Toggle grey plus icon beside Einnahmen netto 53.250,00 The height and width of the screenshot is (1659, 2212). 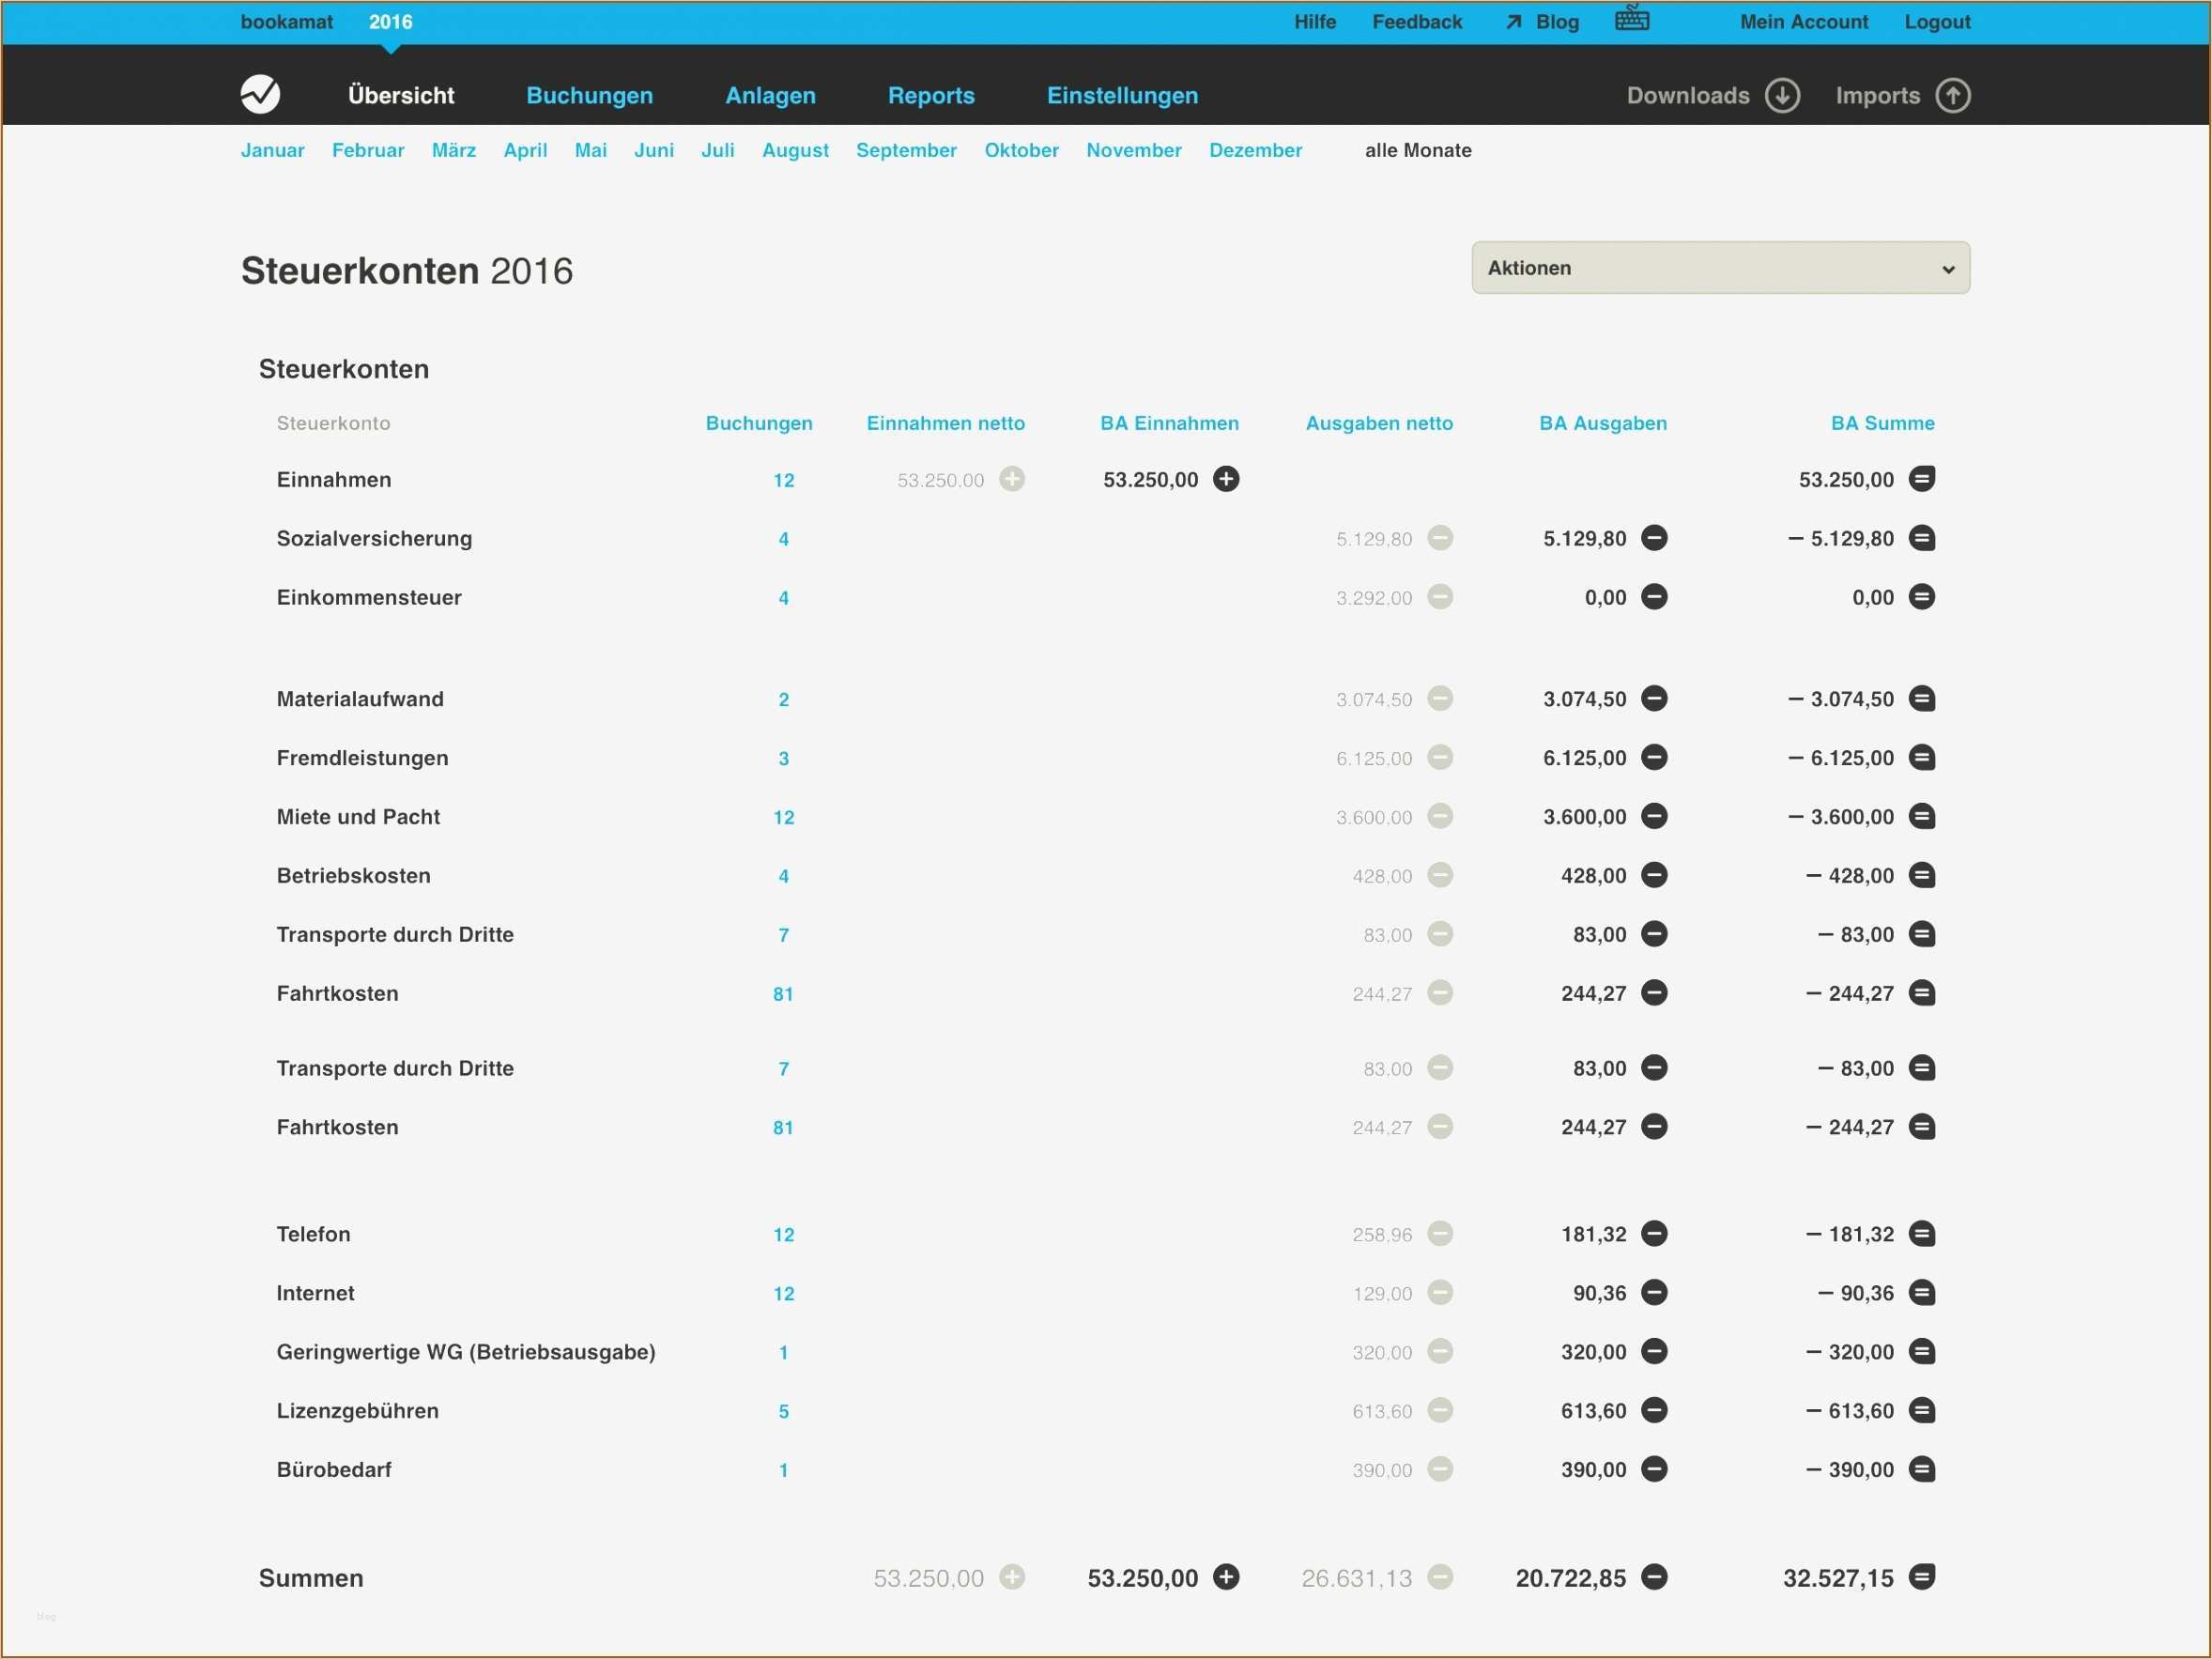1012,479
